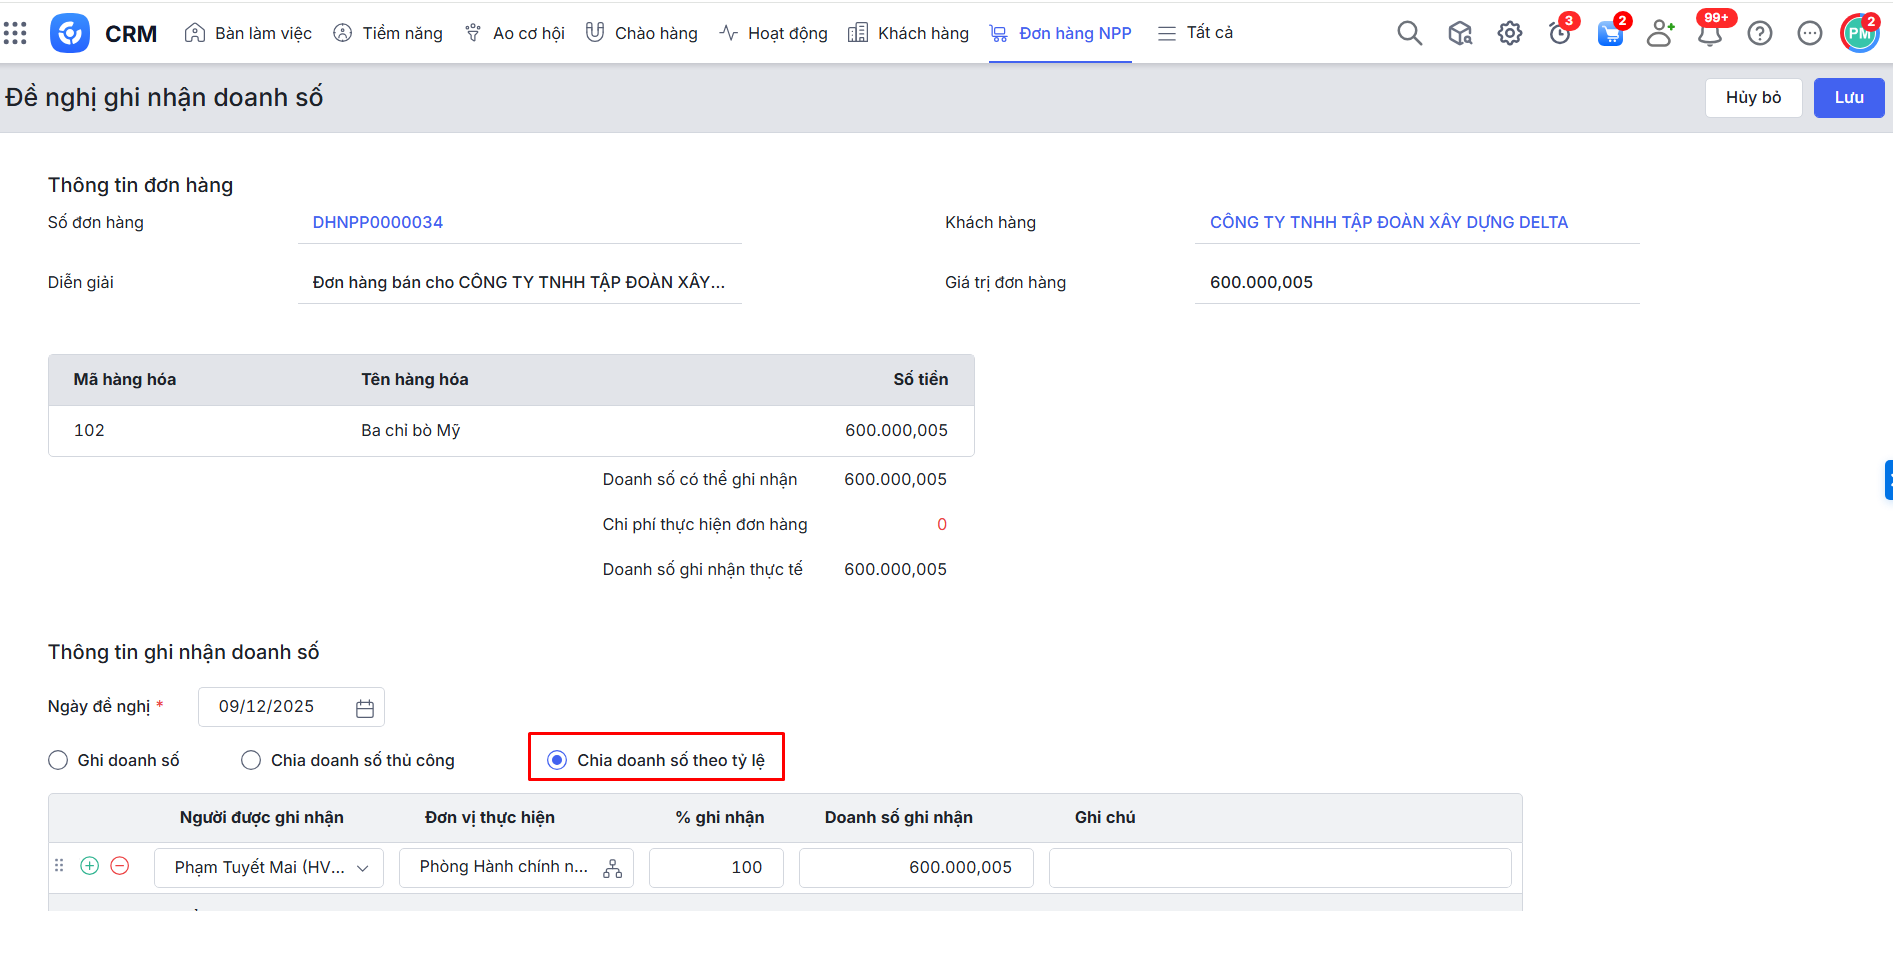Click the add user icon
1893x956 pixels.
click(1659, 33)
